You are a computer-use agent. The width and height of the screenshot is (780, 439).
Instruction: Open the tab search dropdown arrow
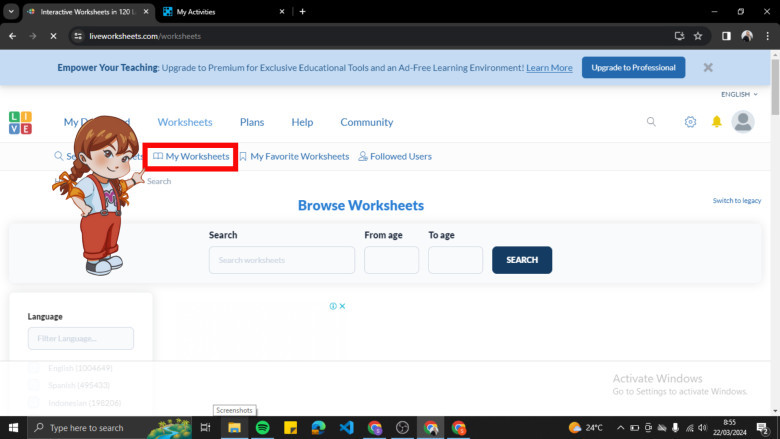pos(11,11)
